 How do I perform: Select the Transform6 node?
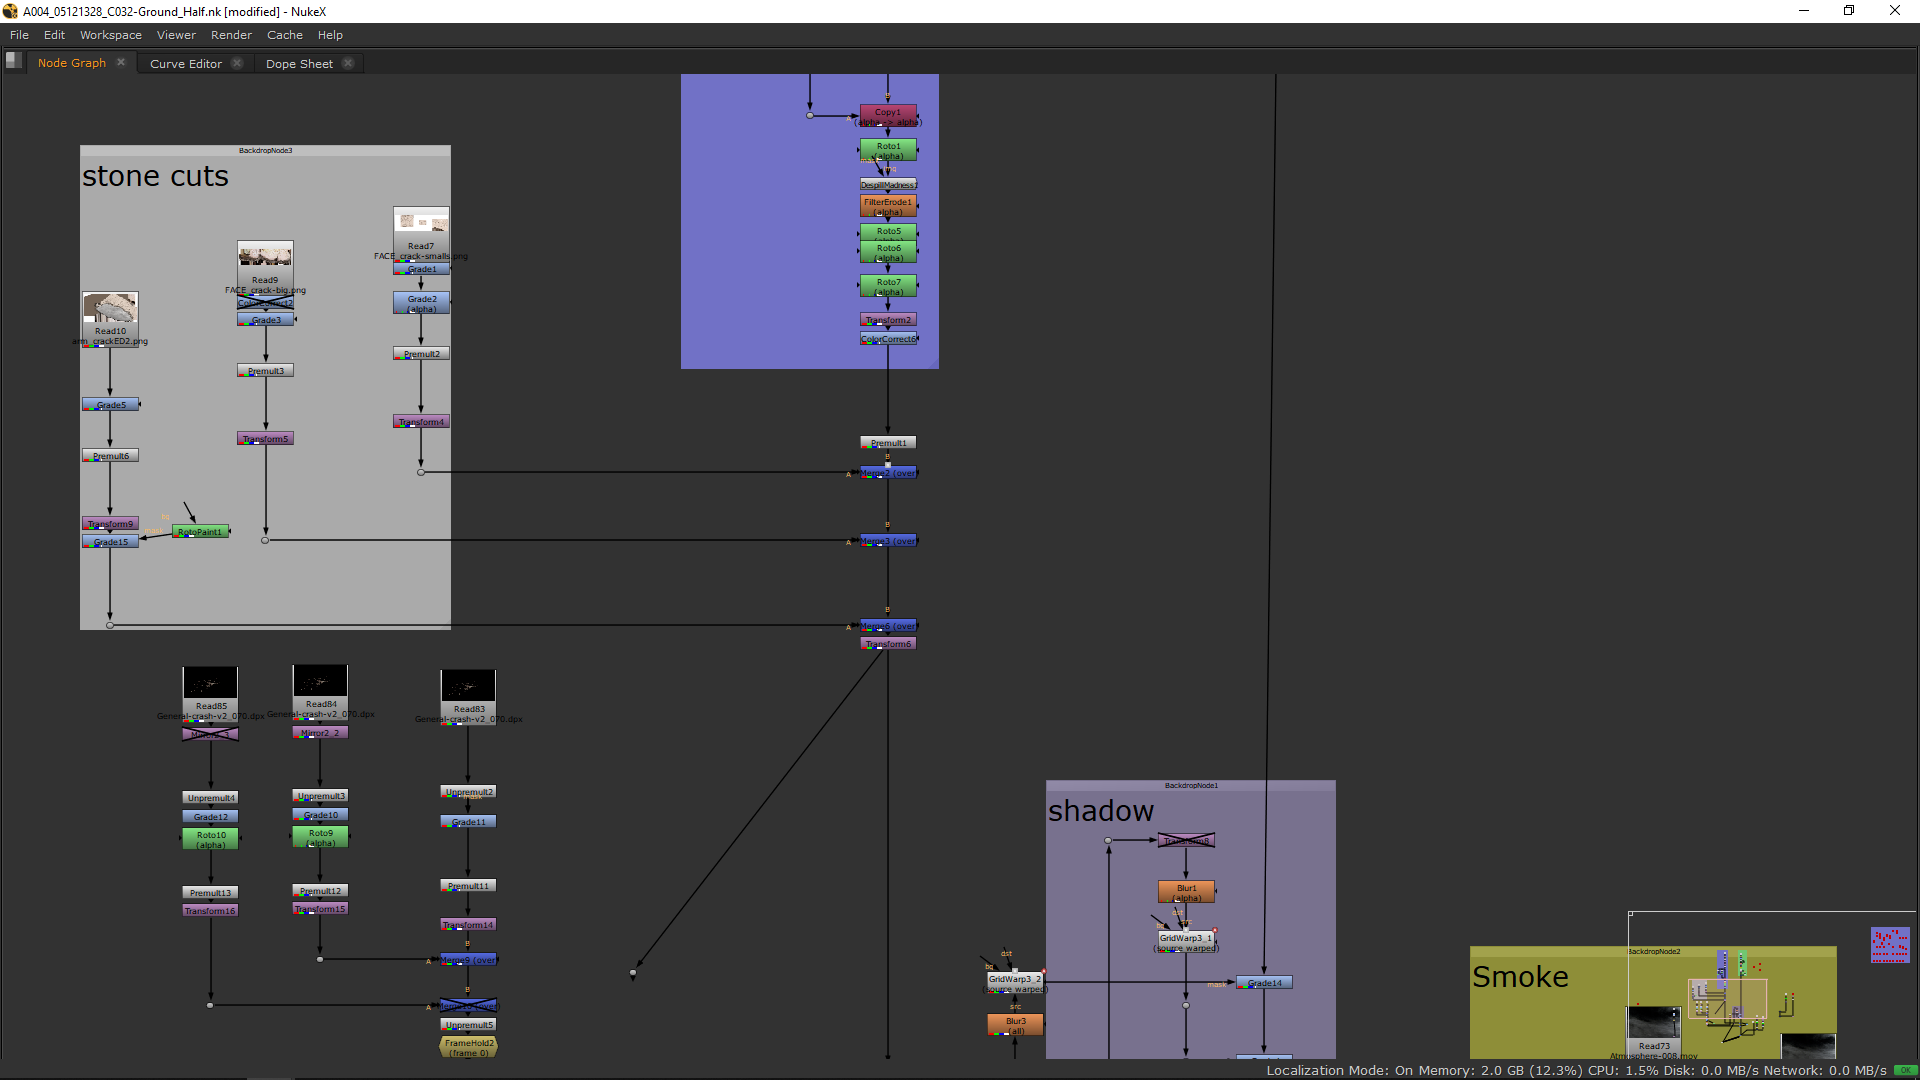tap(888, 644)
